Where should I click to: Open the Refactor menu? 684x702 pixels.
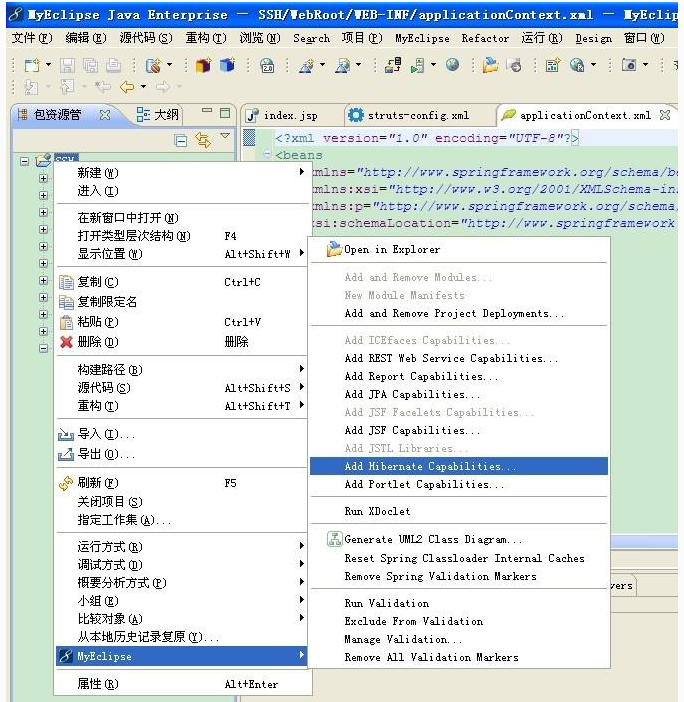[x=485, y=39]
